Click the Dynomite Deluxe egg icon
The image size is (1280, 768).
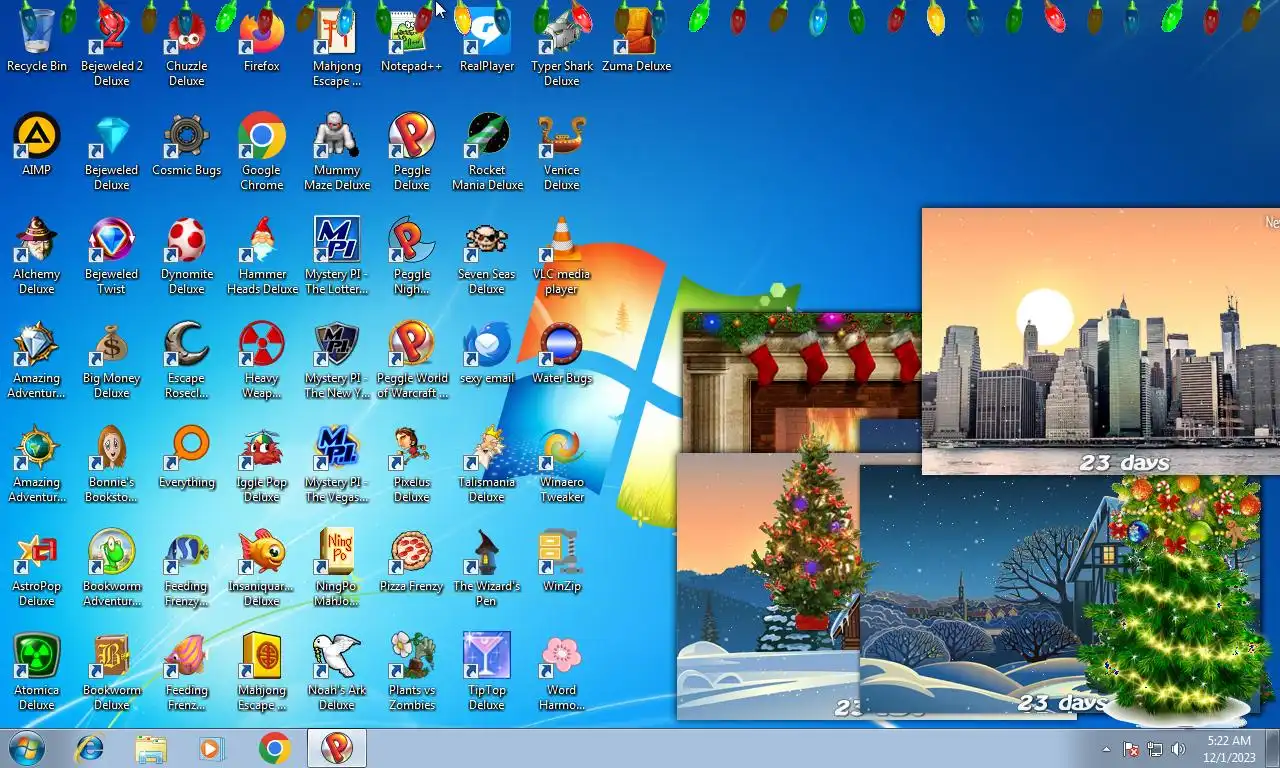click(187, 255)
